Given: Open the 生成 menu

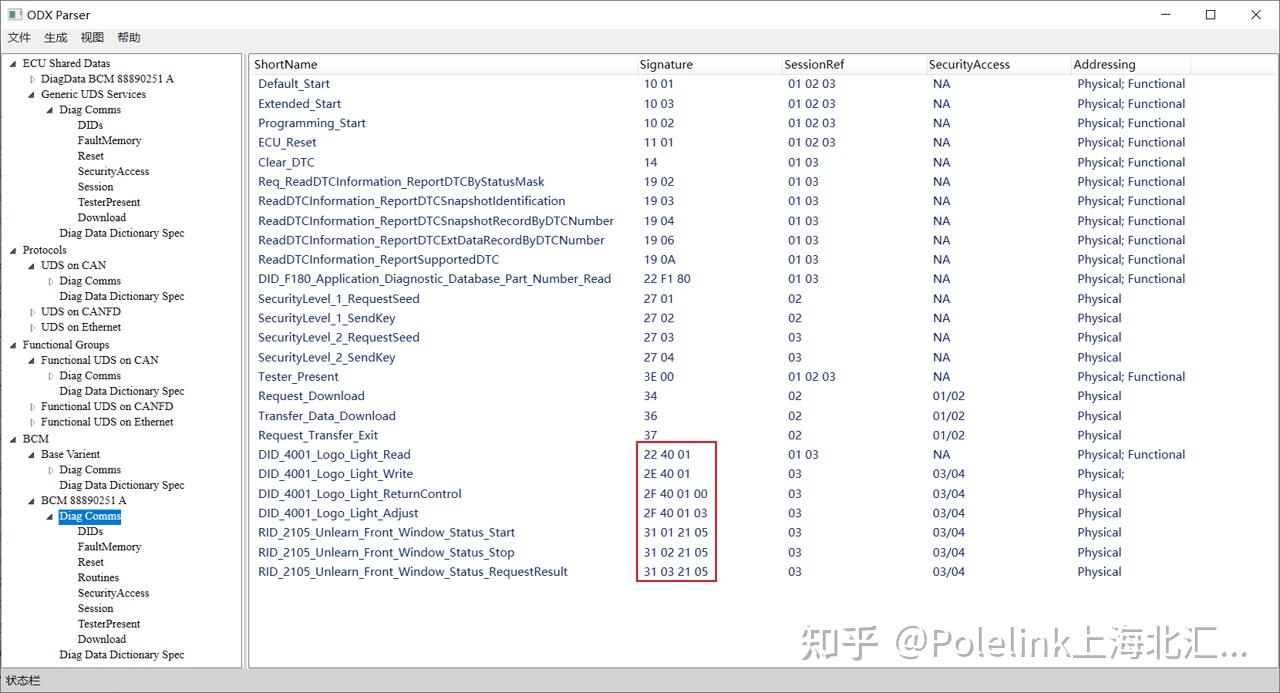Looking at the screenshot, I should tap(55, 37).
